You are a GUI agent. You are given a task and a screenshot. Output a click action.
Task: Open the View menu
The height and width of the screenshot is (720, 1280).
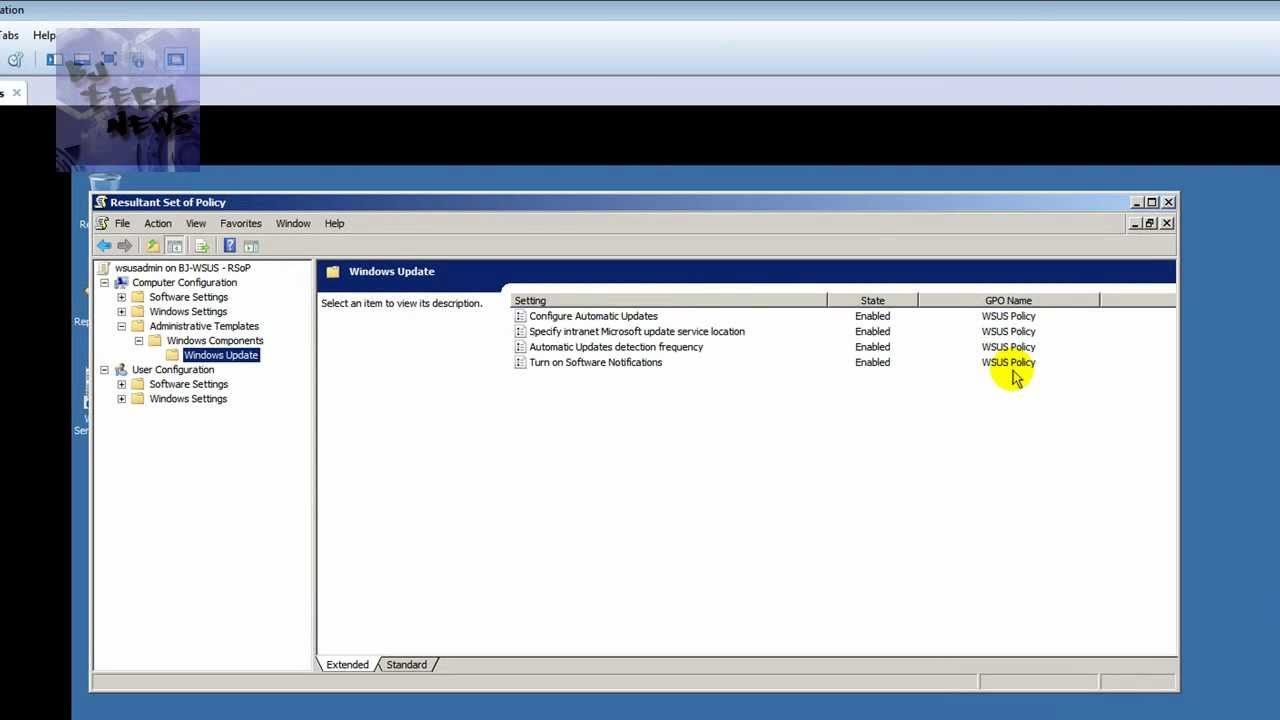196,223
